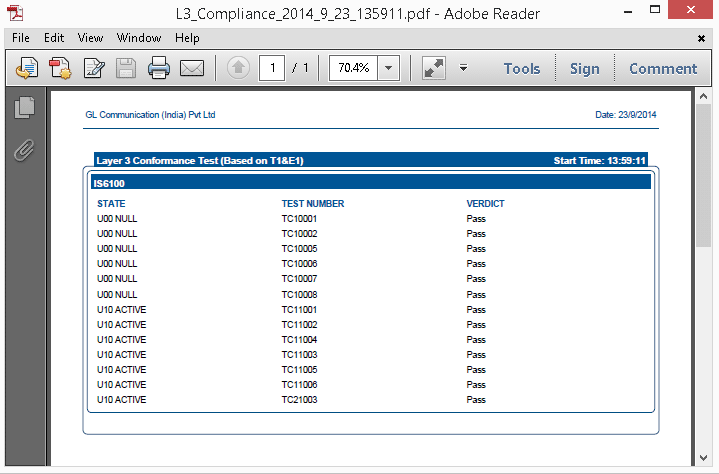
Task: Click the VERDICT column header
Action: pos(485,204)
